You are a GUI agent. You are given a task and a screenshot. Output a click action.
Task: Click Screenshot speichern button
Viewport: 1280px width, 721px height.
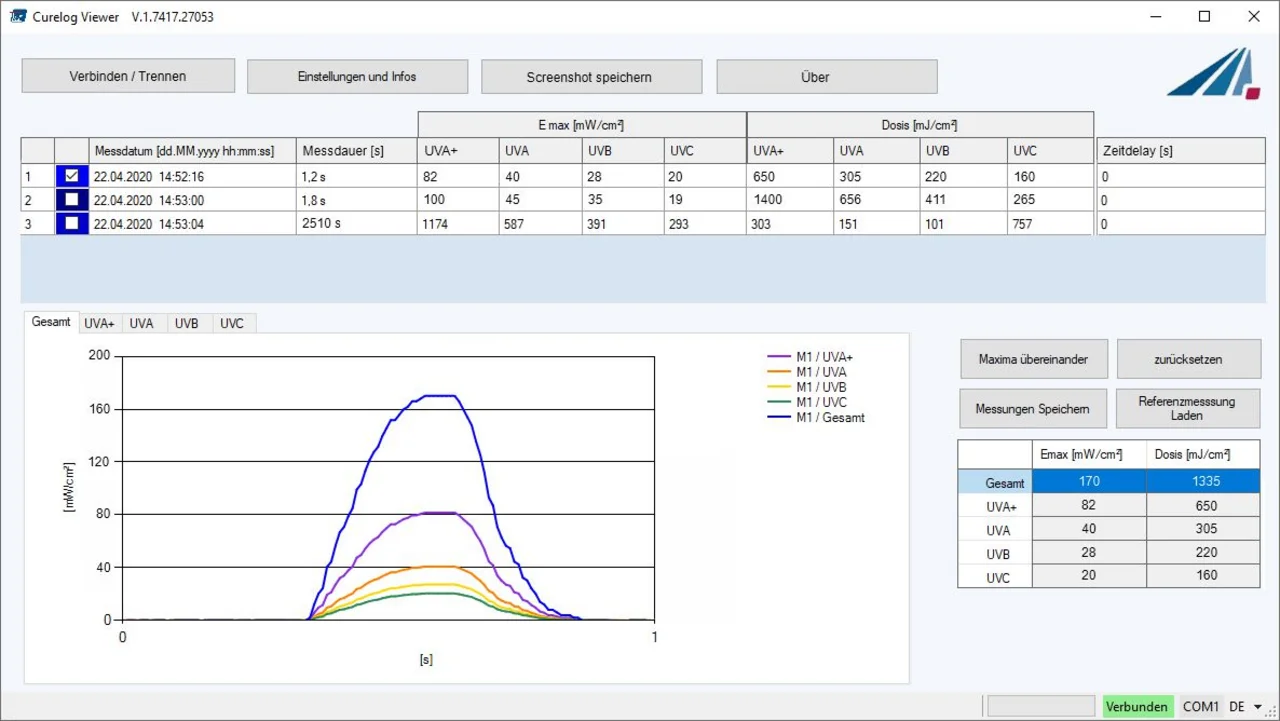[591, 77]
